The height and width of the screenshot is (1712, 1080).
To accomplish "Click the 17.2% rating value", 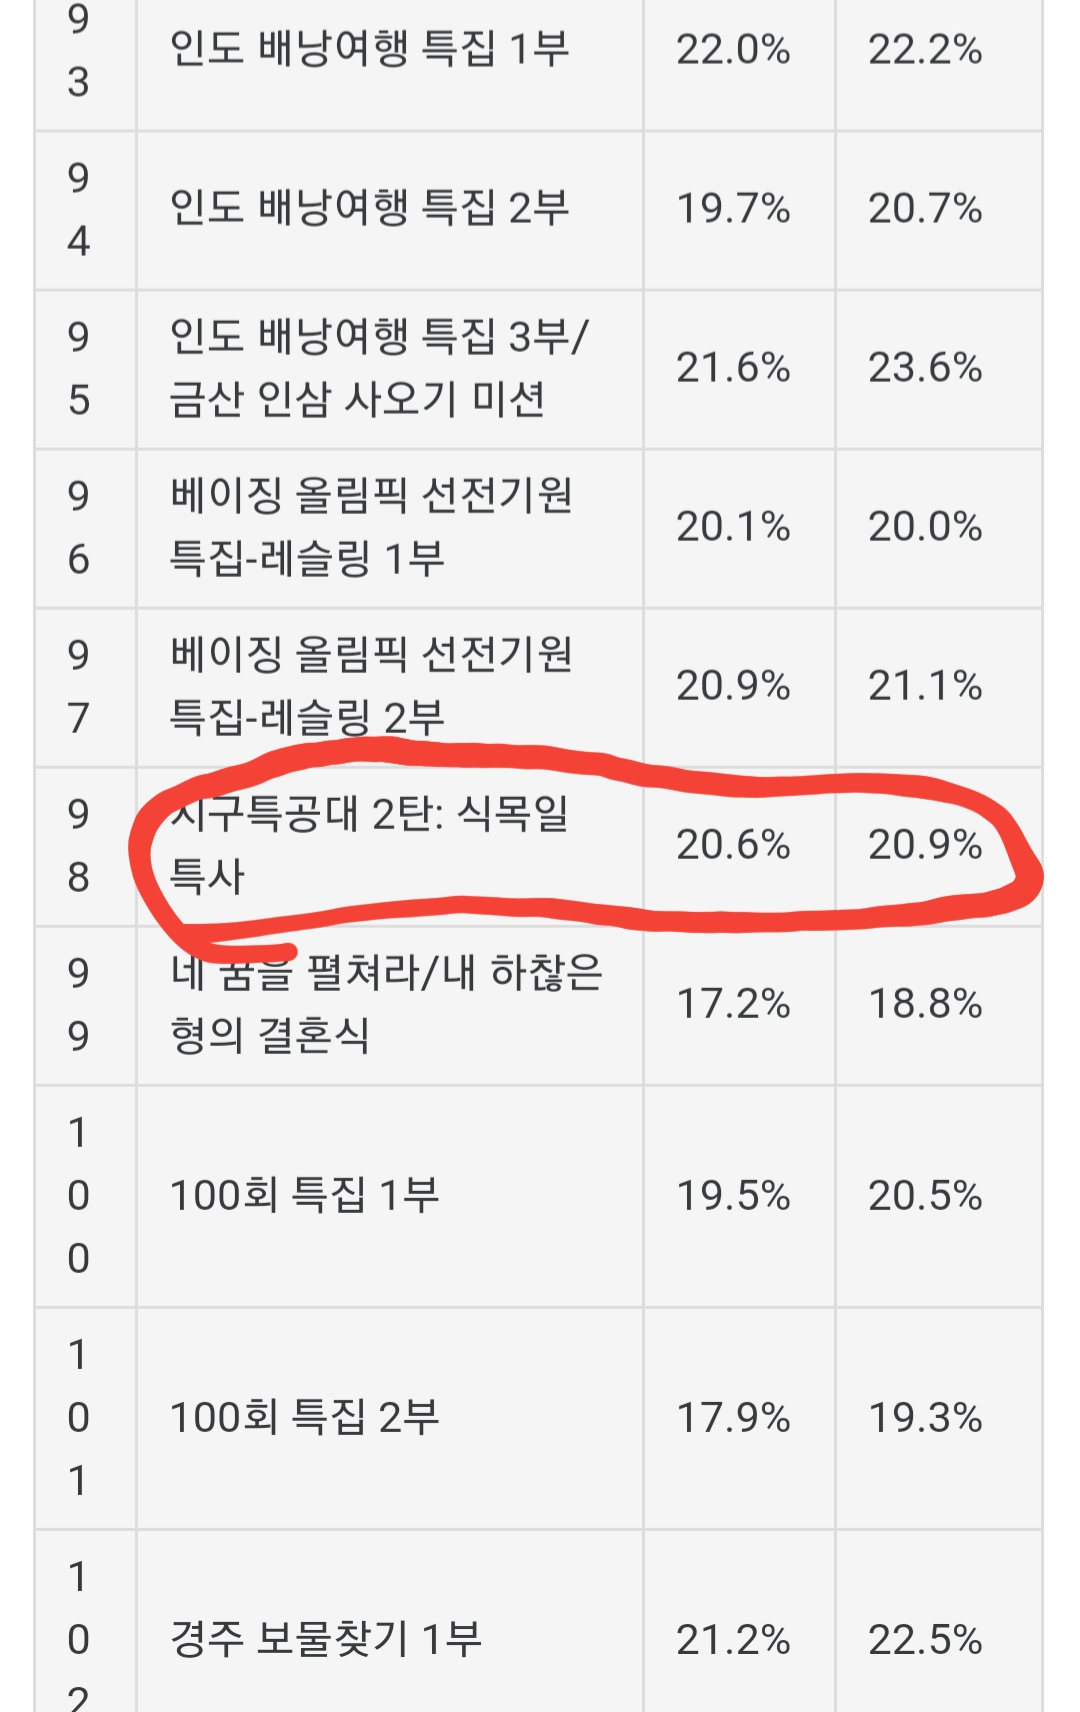I will tap(733, 1003).
